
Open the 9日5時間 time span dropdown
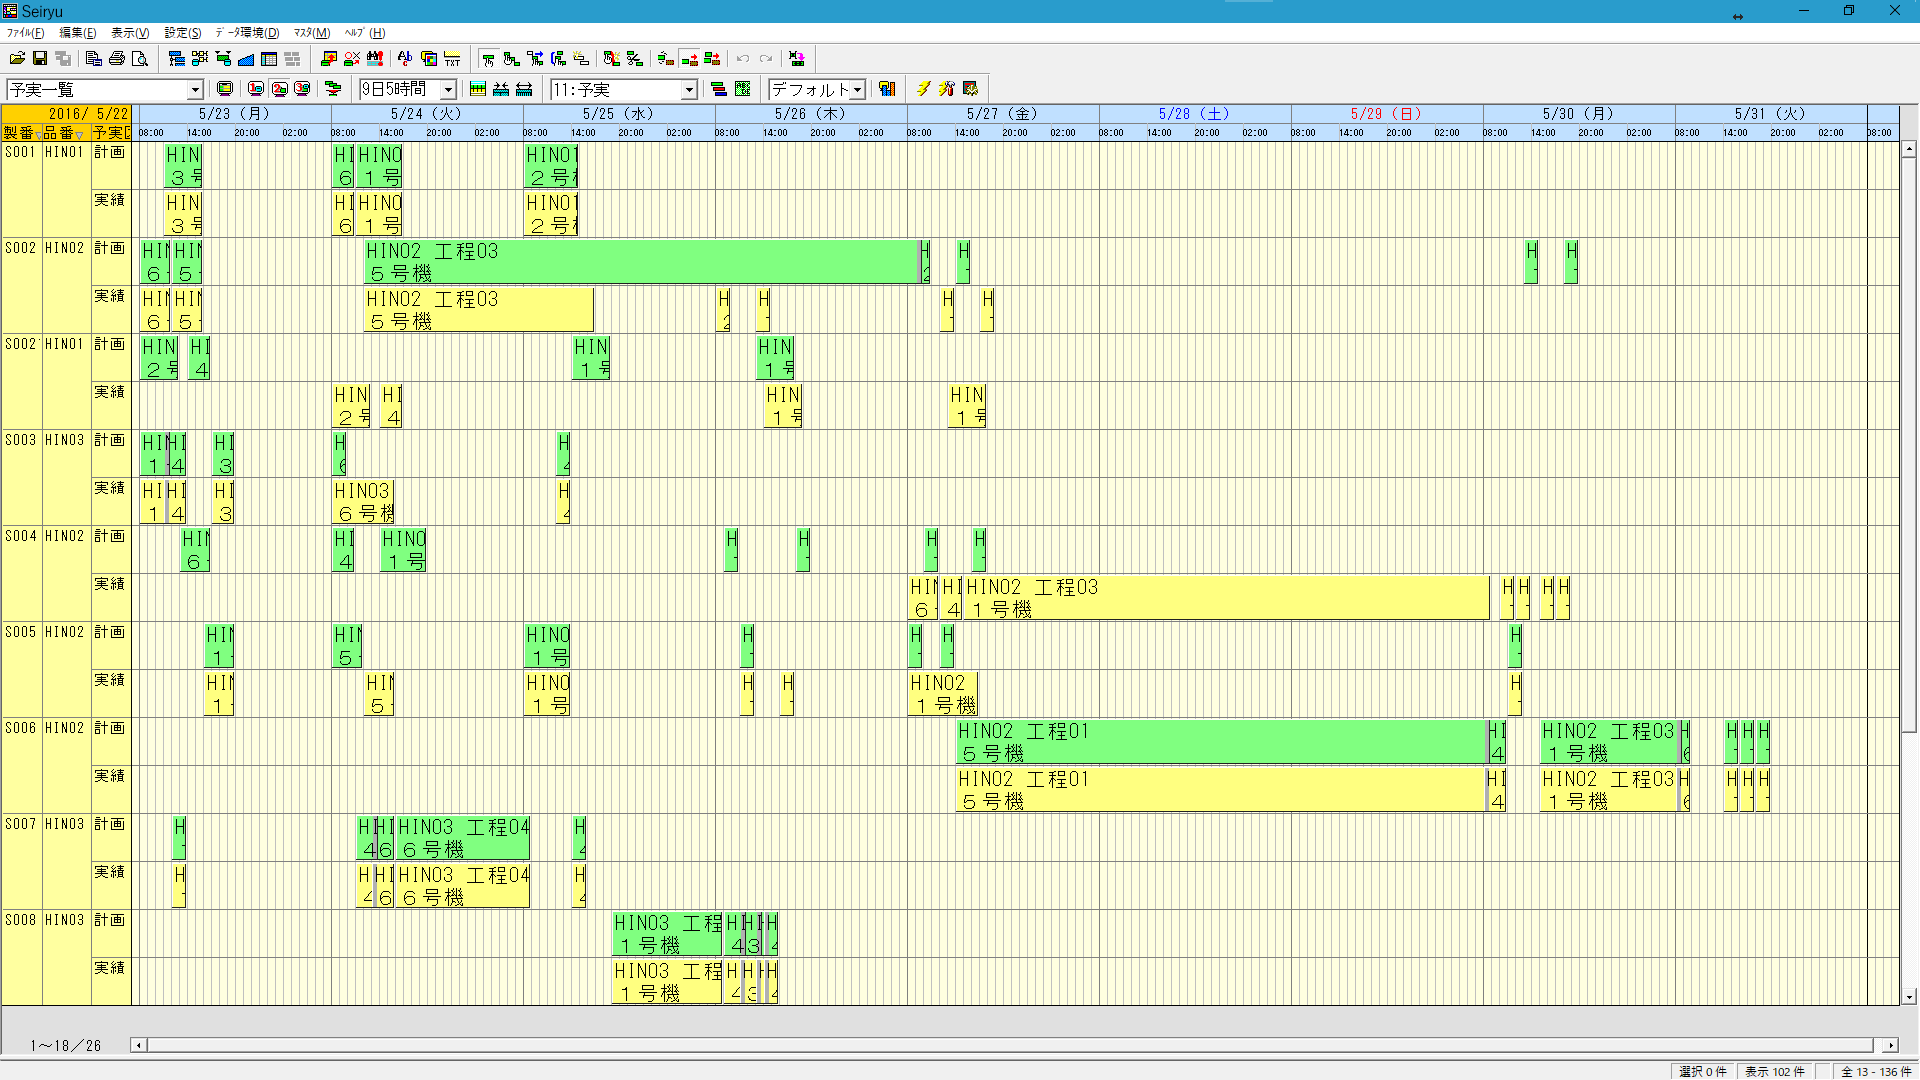pyautogui.click(x=449, y=90)
